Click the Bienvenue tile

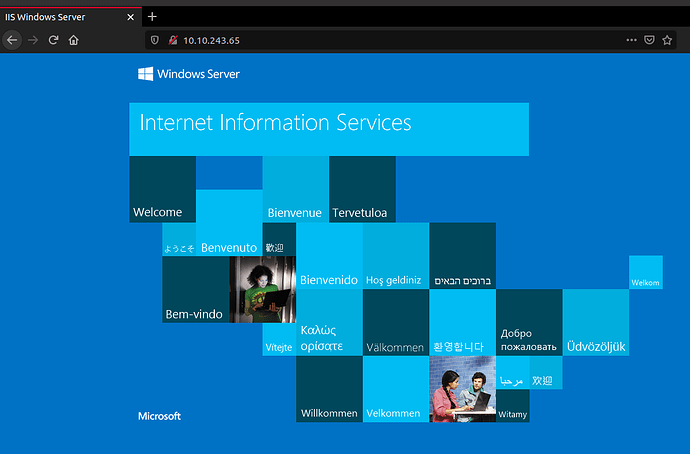tap(295, 189)
